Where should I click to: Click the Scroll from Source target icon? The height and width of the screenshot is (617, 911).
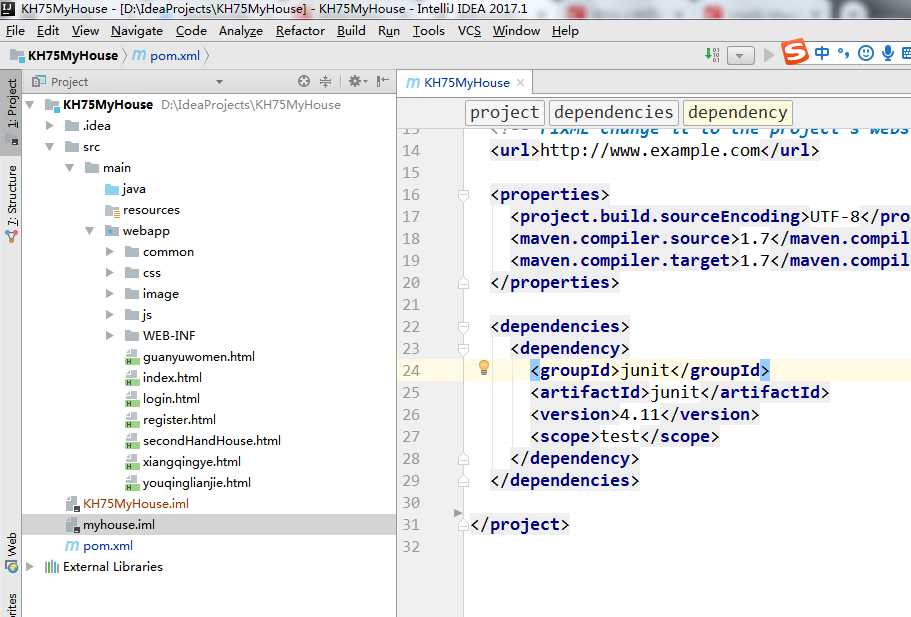304,81
